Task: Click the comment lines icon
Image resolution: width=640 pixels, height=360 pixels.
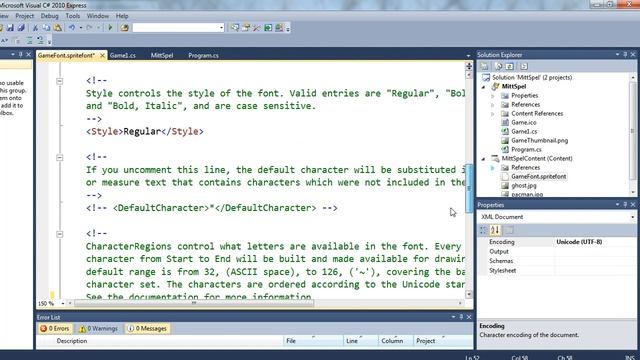Action: (x=29, y=40)
